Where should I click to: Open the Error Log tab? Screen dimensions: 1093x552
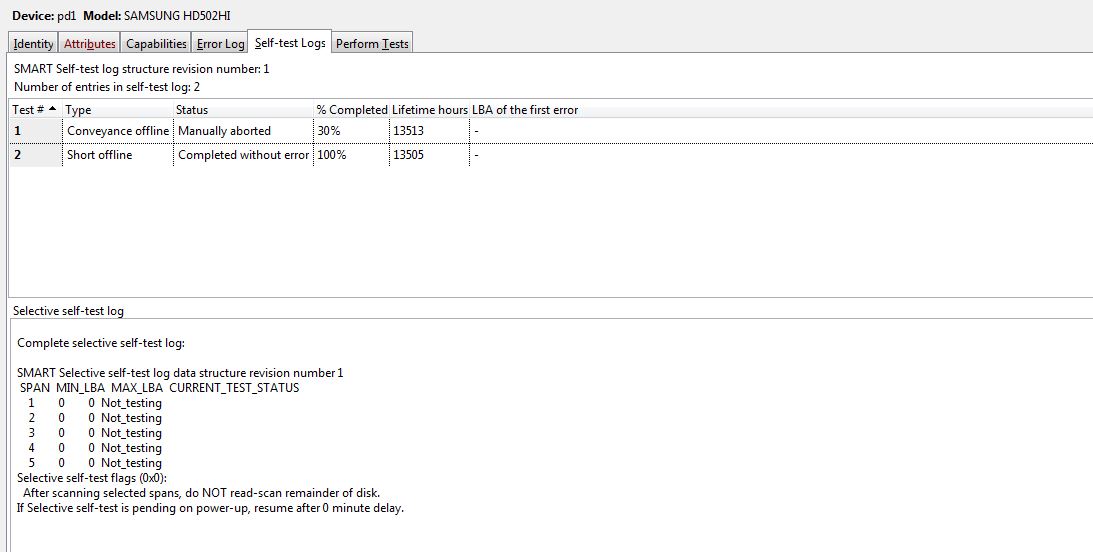coord(220,43)
